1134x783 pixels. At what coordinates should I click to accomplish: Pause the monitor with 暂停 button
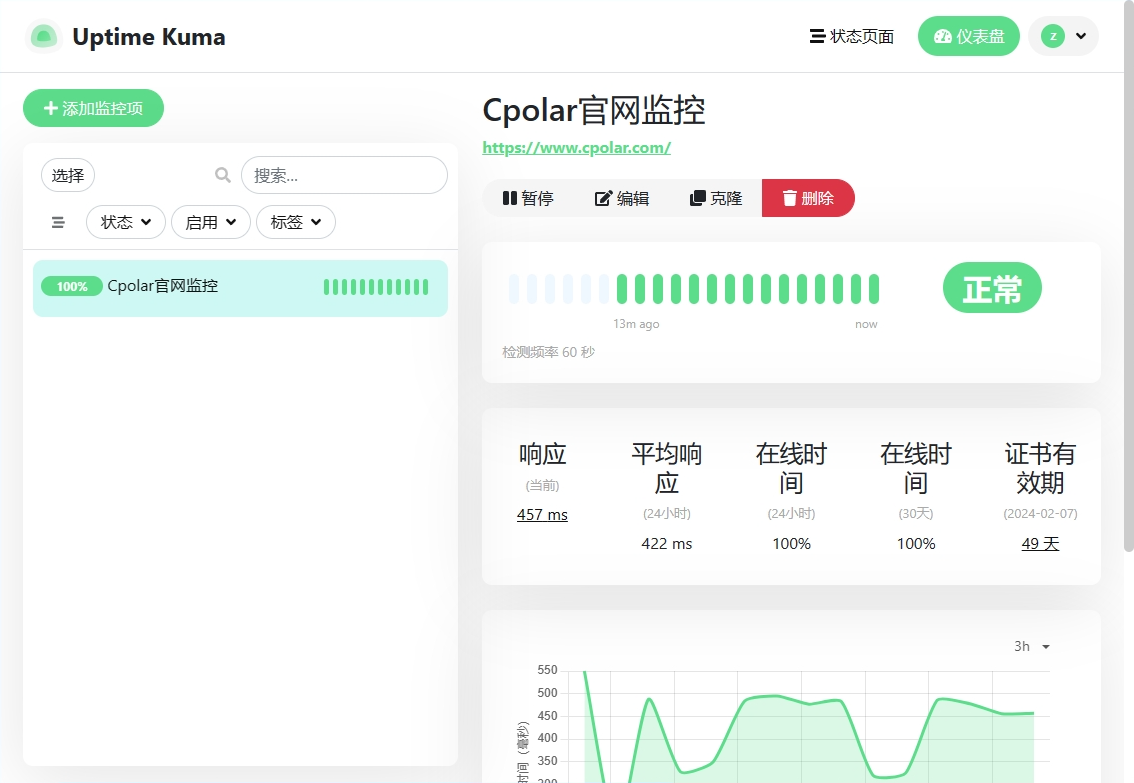coord(528,198)
